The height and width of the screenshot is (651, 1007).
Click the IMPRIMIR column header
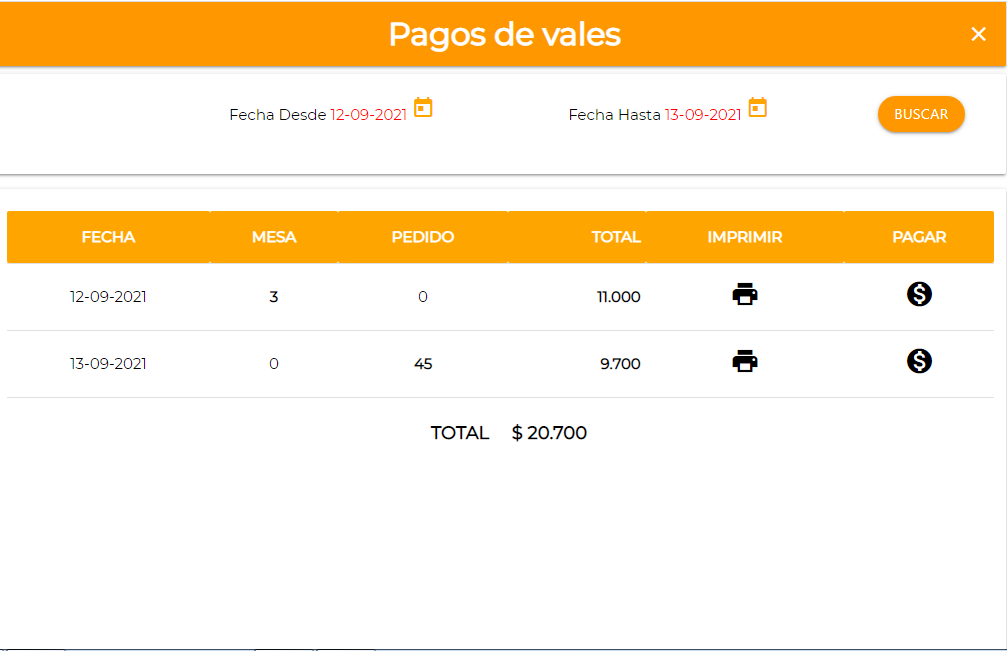[744, 237]
